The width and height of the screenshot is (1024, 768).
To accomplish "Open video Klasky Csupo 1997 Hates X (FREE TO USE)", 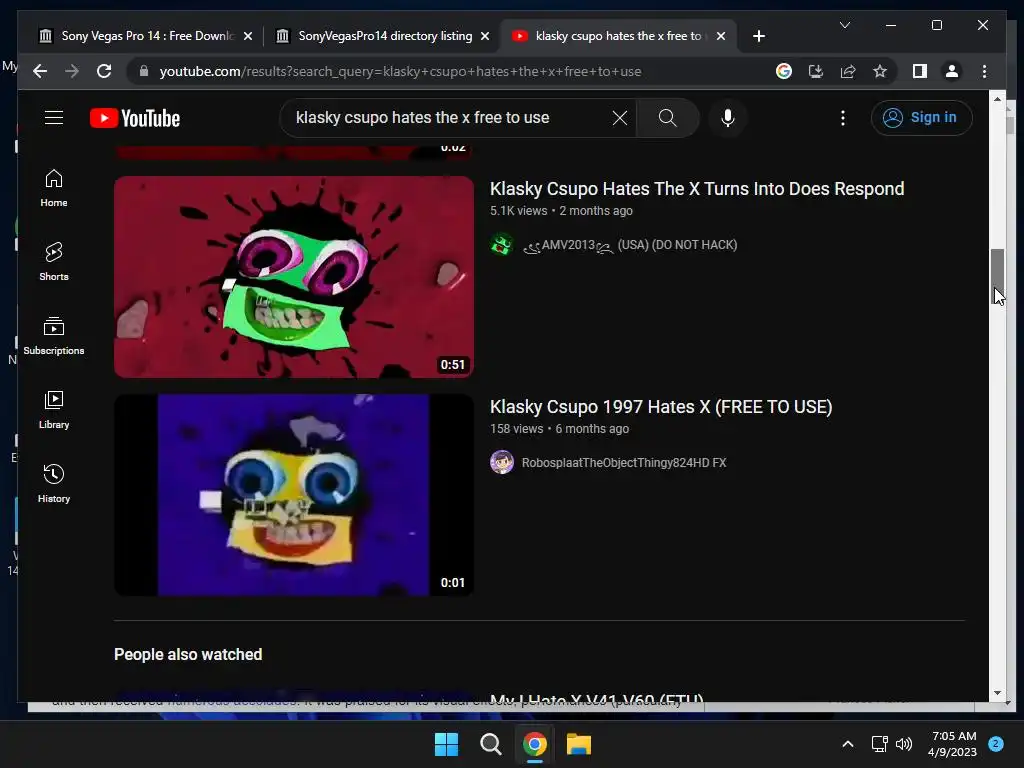I will 661,407.
